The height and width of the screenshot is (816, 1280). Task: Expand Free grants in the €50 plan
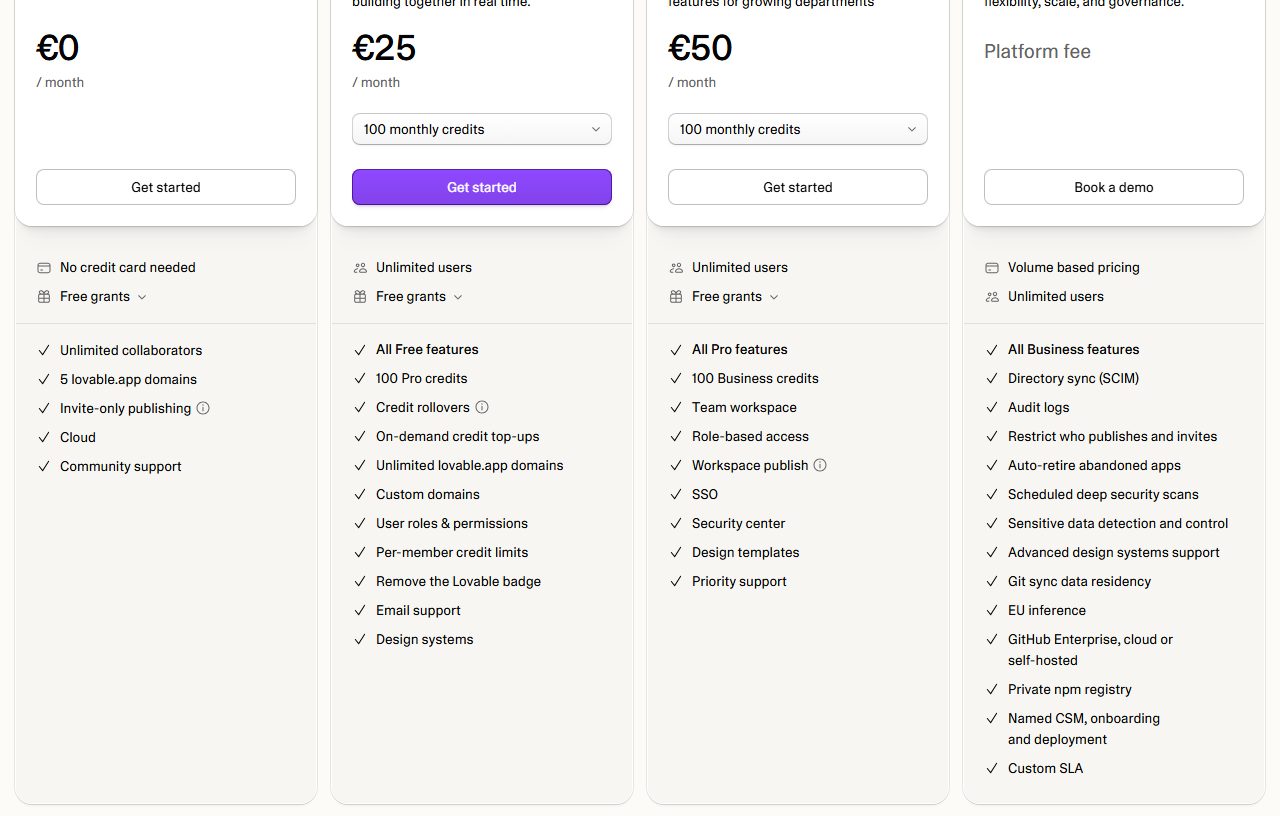click(x=735, y=296)
